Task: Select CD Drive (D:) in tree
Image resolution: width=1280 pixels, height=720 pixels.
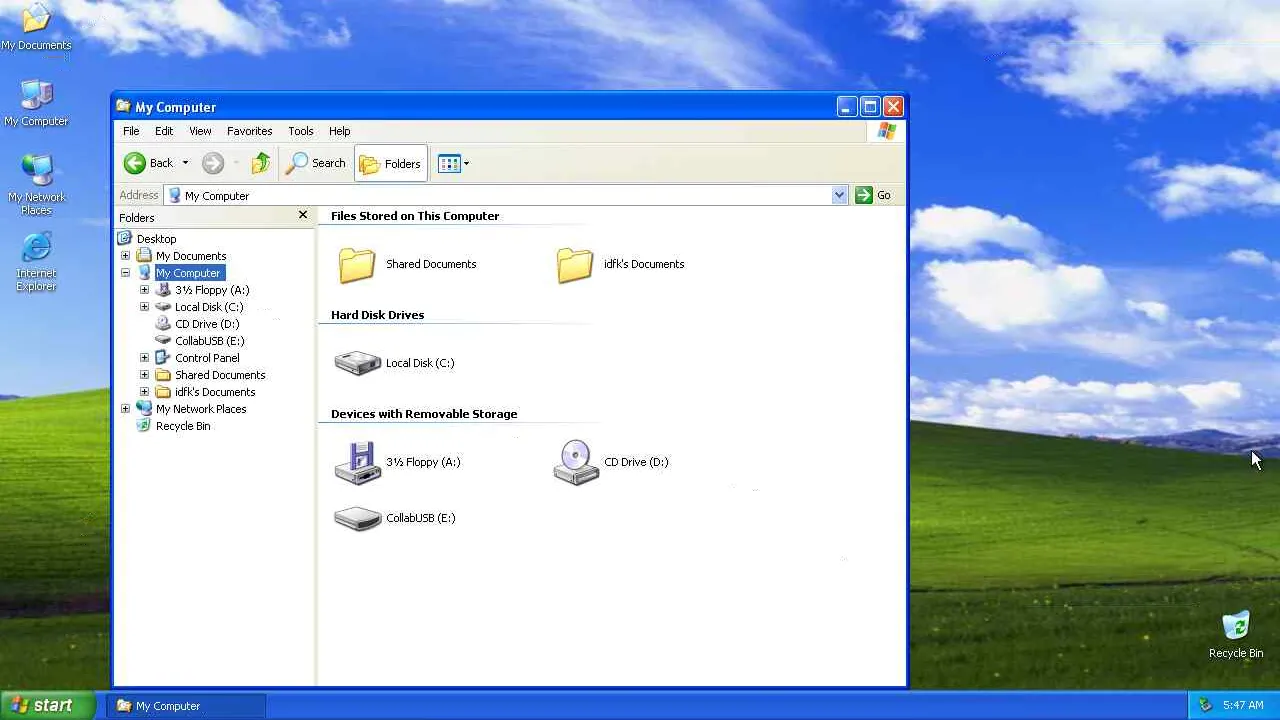Action: pyautogui.click(x=207, y=324)
